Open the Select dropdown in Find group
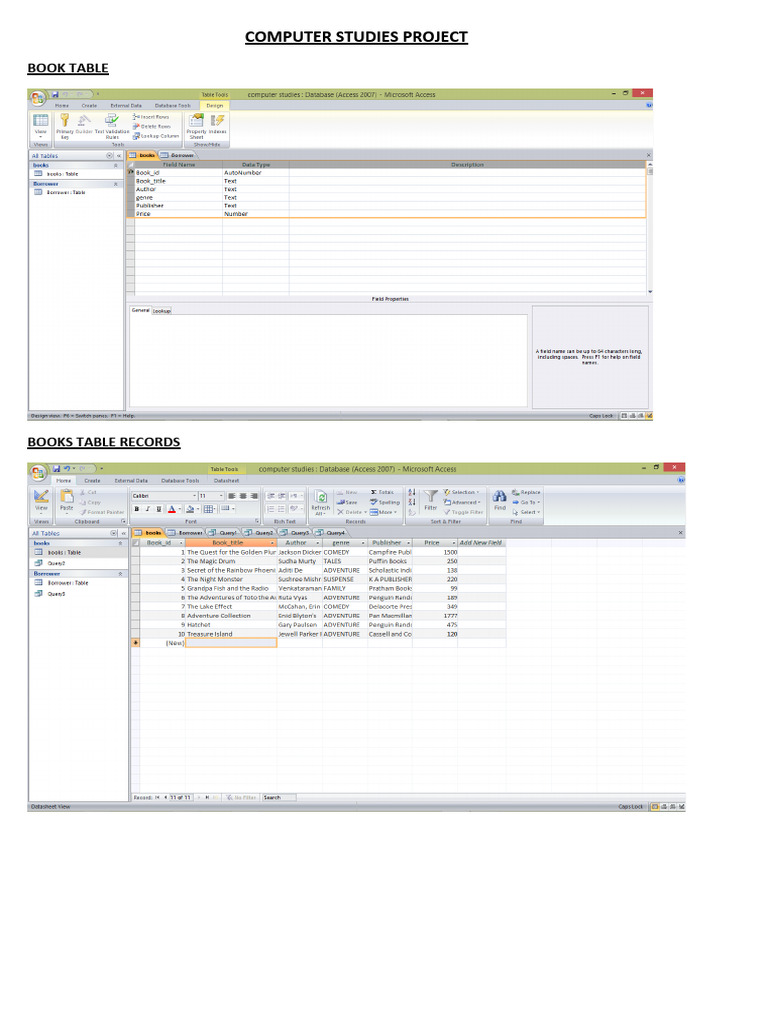 pos(526,512)
